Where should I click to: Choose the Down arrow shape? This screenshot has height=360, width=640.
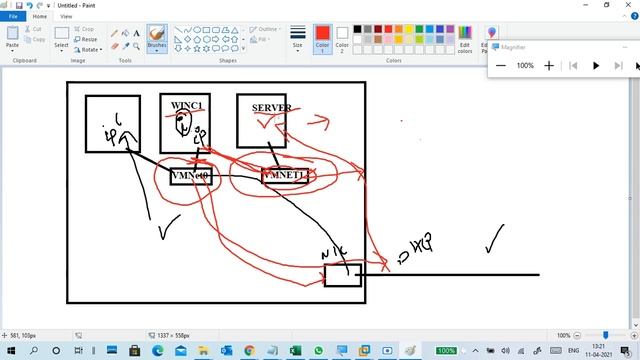pyautogui.click(x=178, y=49)
